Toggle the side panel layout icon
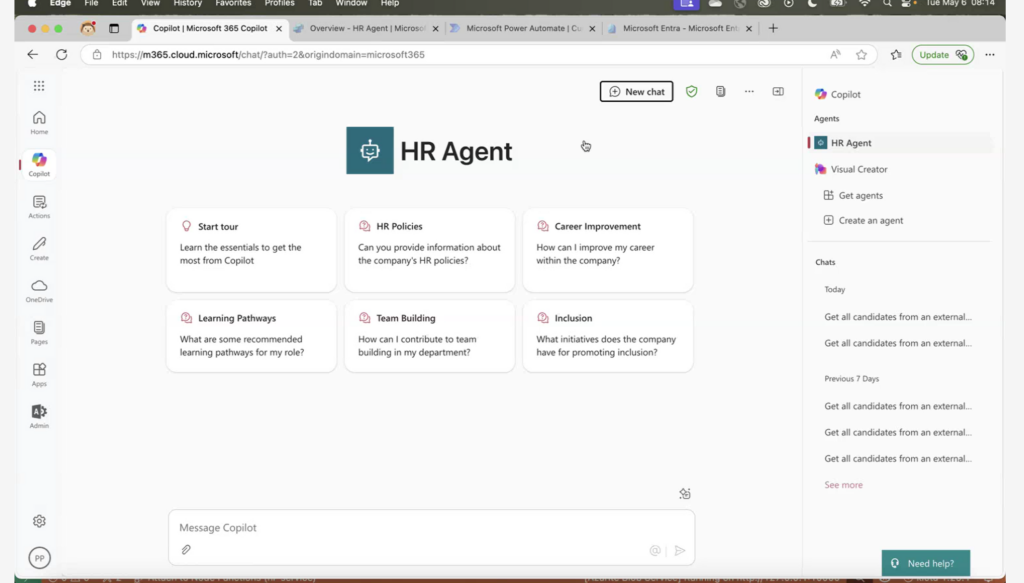The height and width of the screenshot is (583, 1024). coord(778,91)
